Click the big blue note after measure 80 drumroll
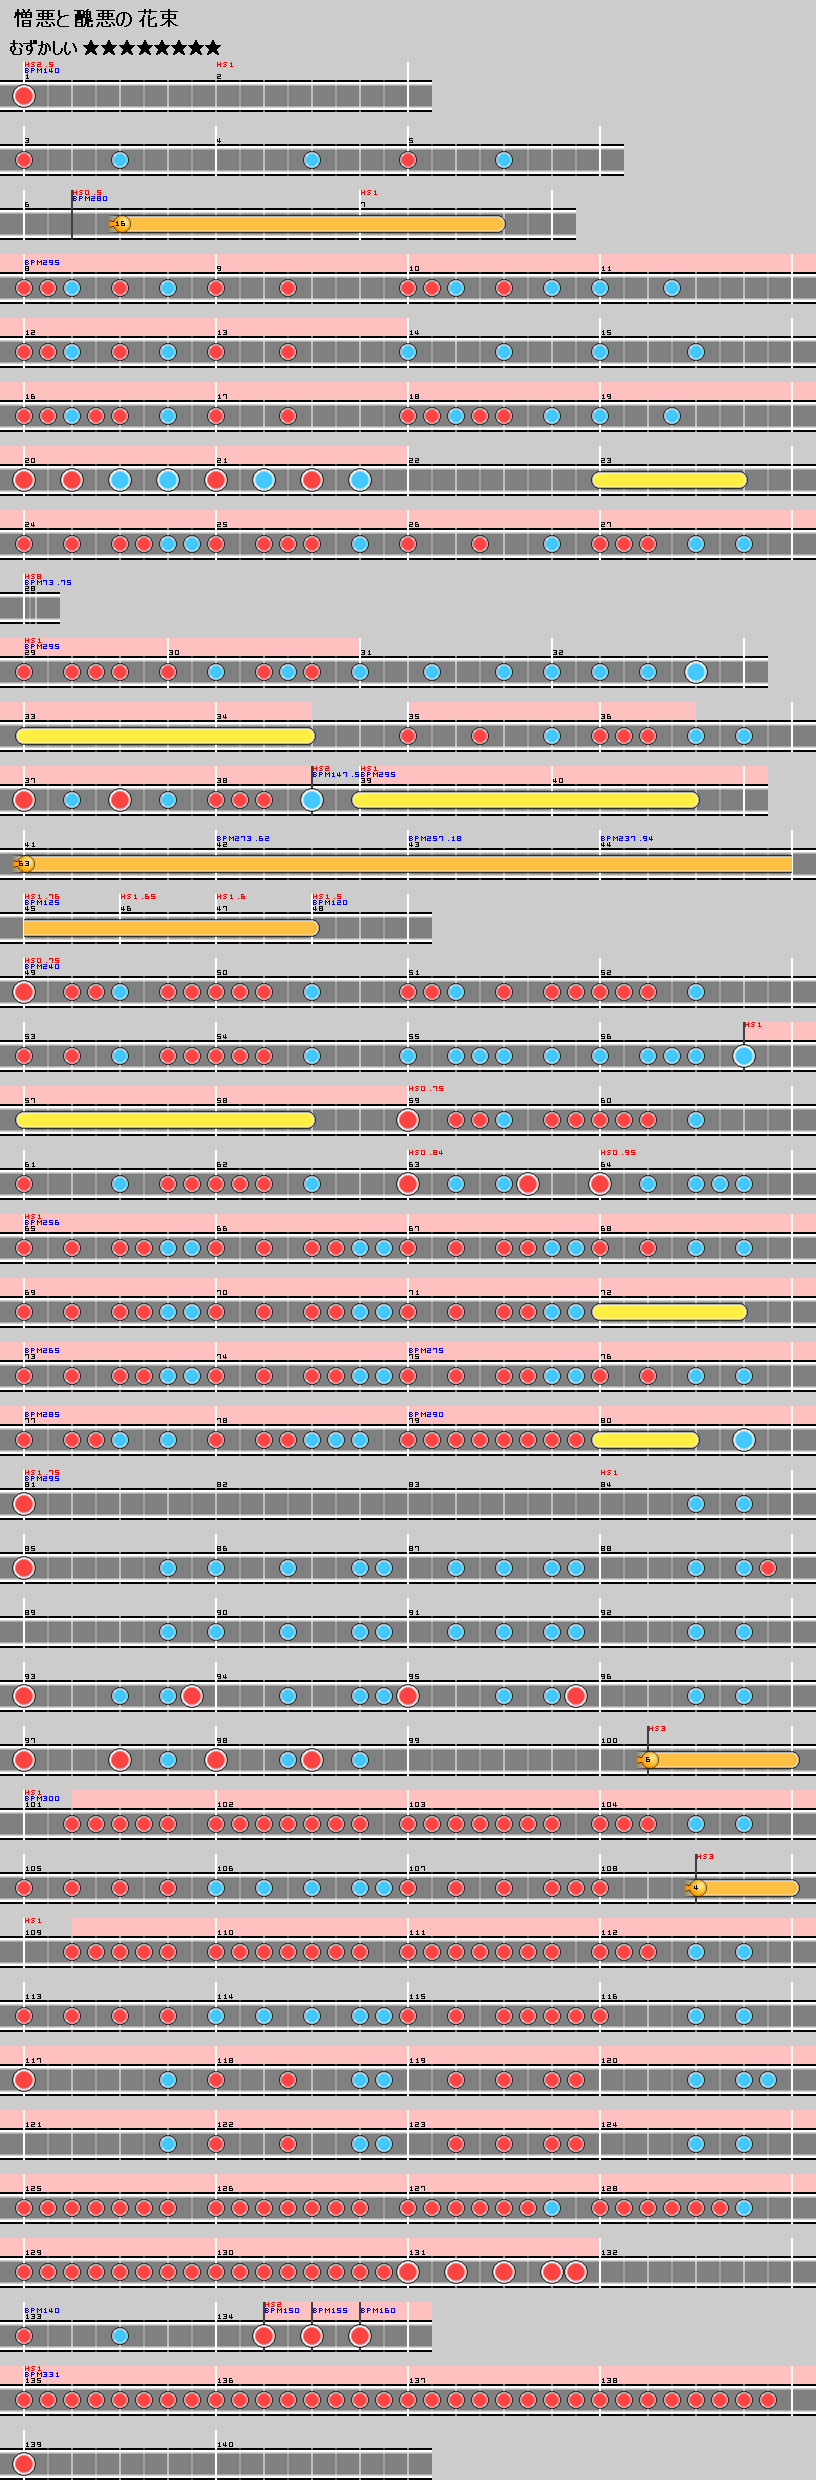Image resolution: width=816 pixels, height=2480 pixels. [744, 1440]
